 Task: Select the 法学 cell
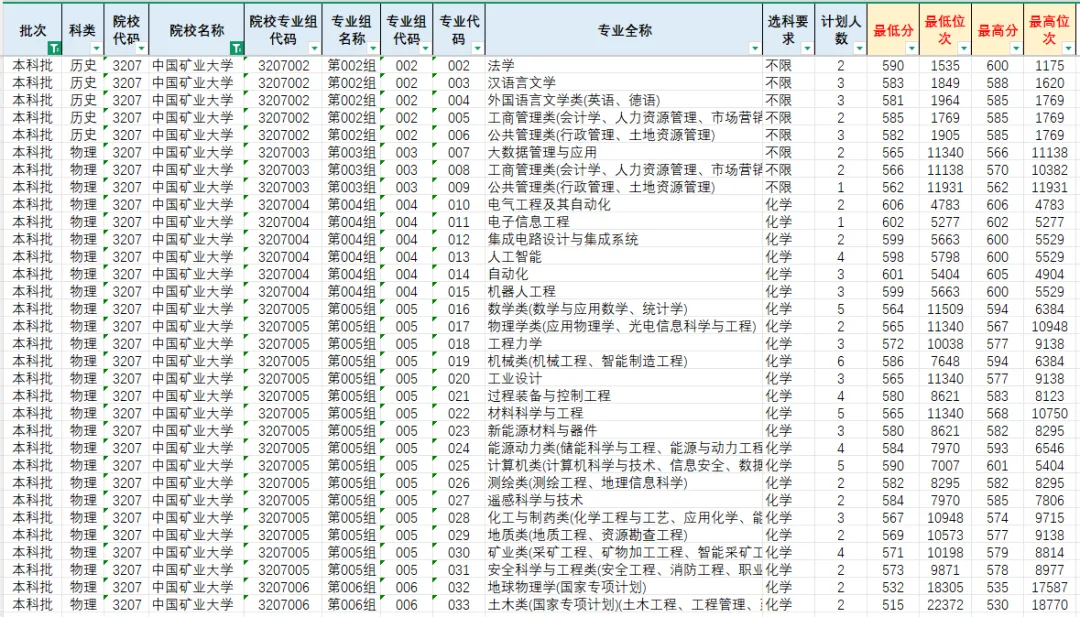[624, 65]
